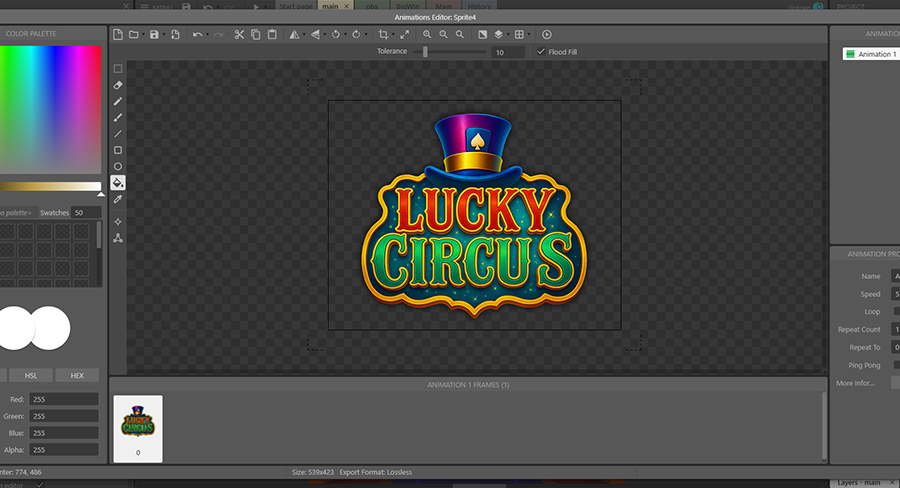Activate the color picker eyedropper tool
The height and width of the screenshot is (488, 900).
click(118, 199)
